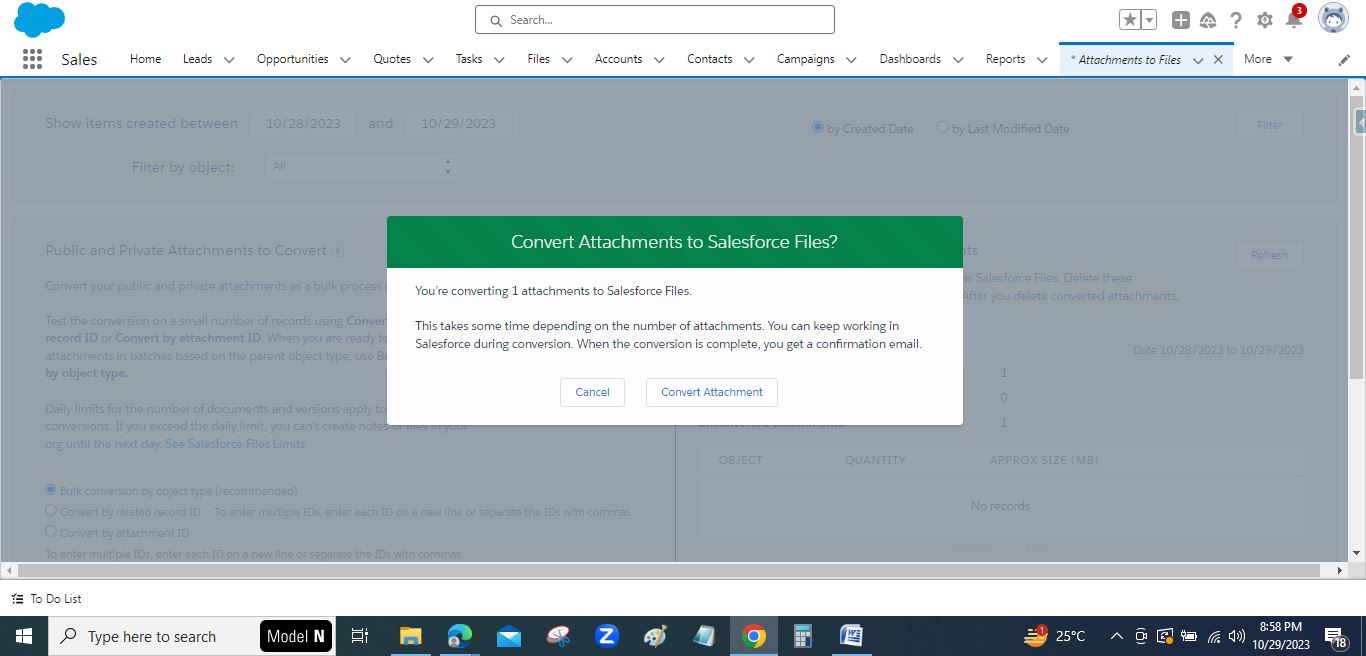Image resolution: width=1366 pixels, height=656 pixels.
Task: Expand the Campaigns menu chevron
Action: (x=851, y=60)
